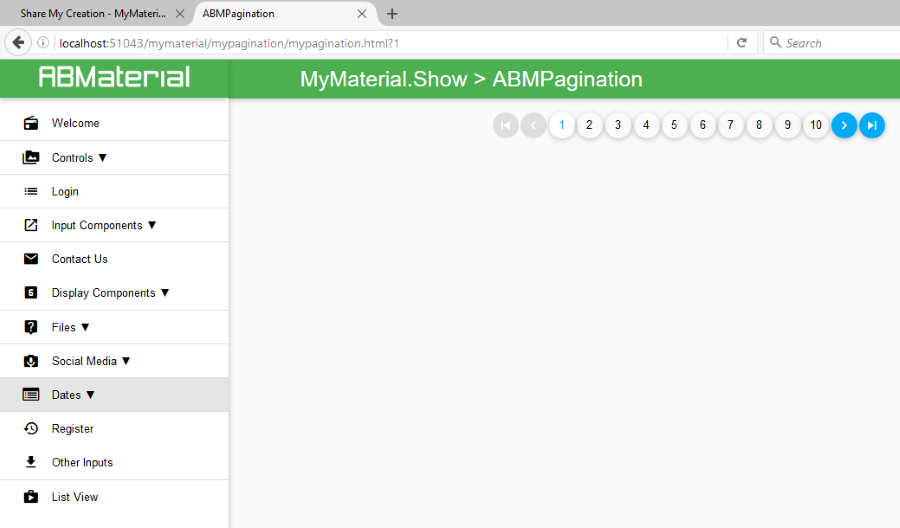Screen dimensions: 900x528
Task: Click the Input Components open-in-new icon
Action: click(x=31, y=225)
